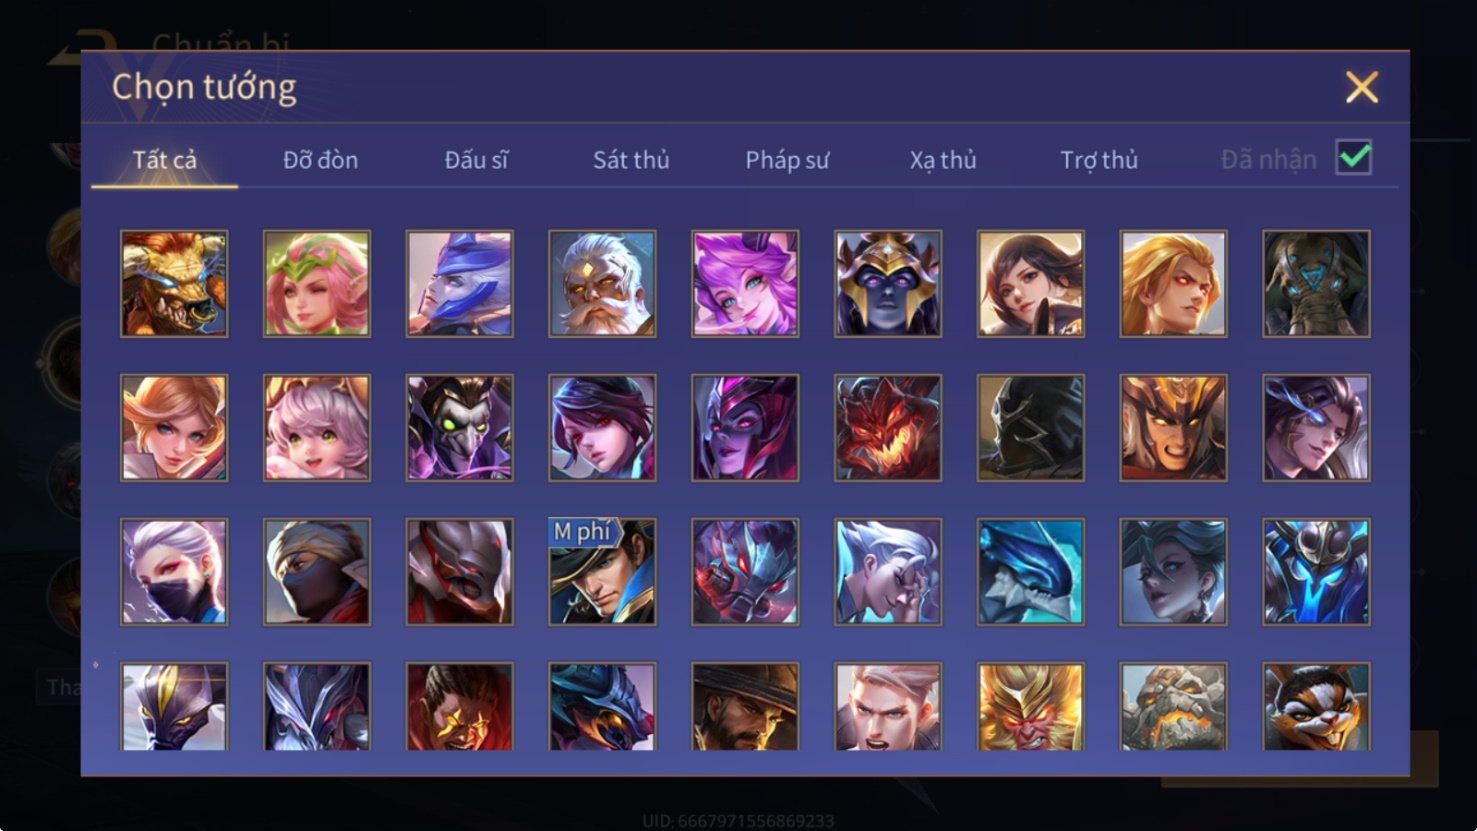Filter by Xạ thủ tab
Image resolution: width=1477 pixels, height=831 pixels.
943,160
